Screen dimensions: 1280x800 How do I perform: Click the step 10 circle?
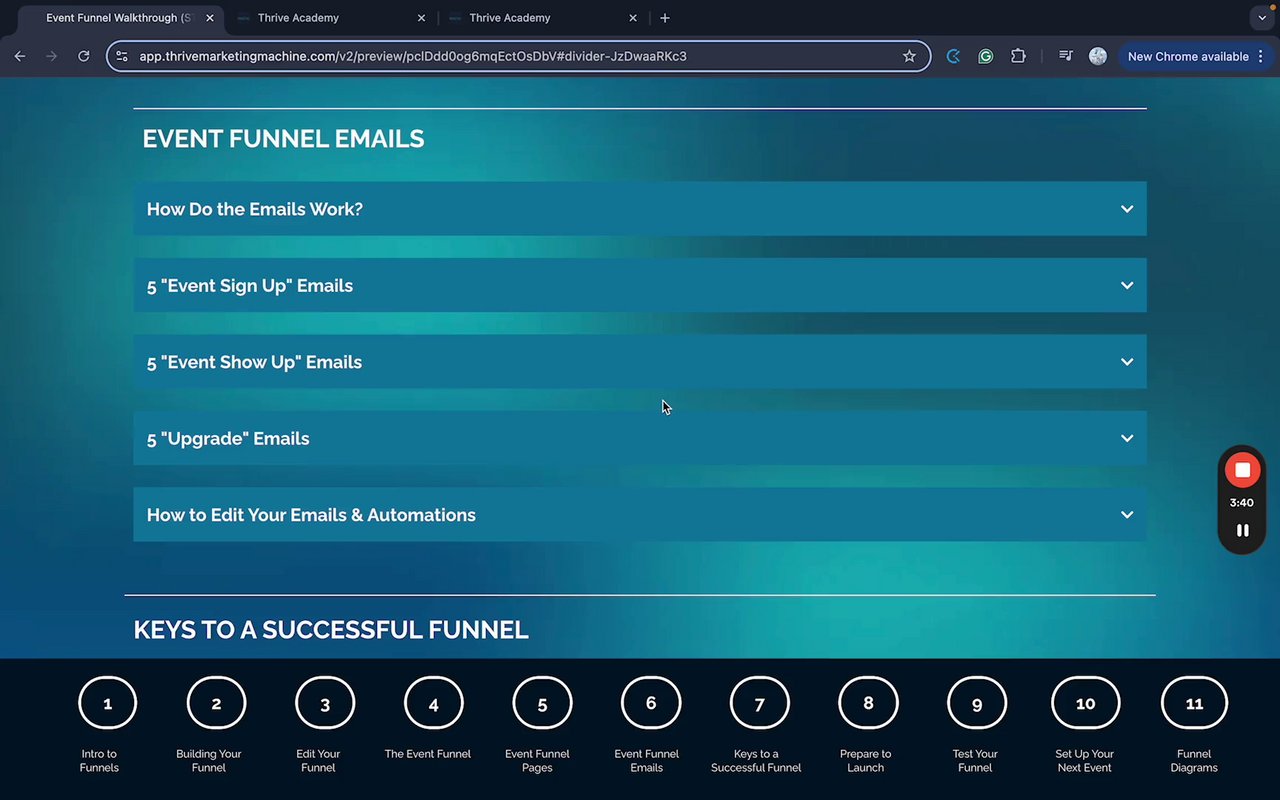1086,704
